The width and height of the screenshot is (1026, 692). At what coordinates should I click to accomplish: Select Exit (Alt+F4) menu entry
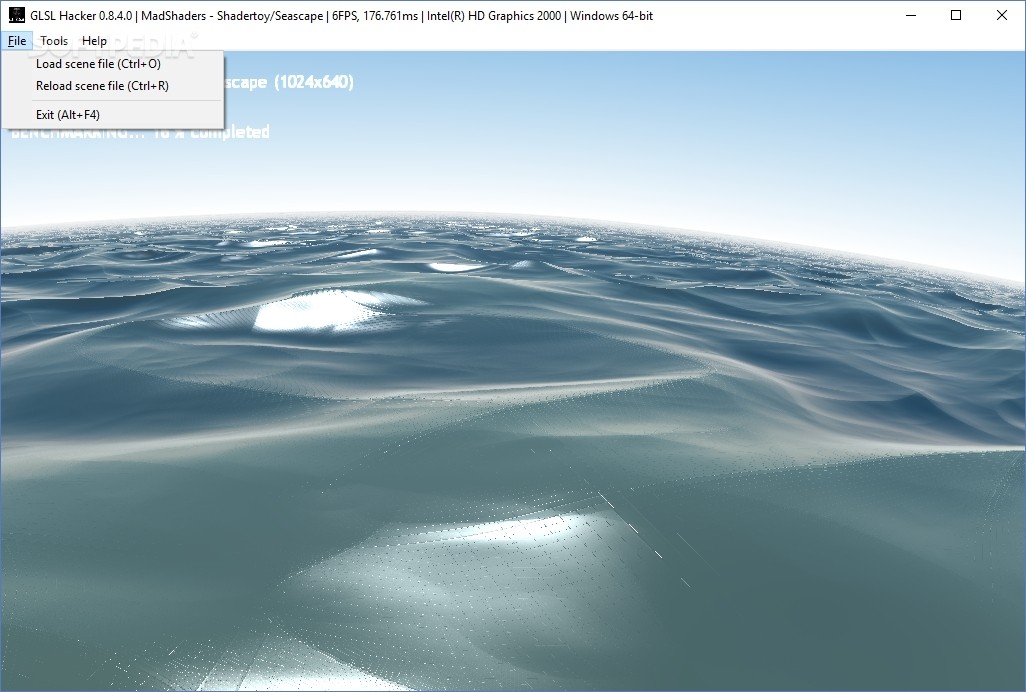point(113,114)
